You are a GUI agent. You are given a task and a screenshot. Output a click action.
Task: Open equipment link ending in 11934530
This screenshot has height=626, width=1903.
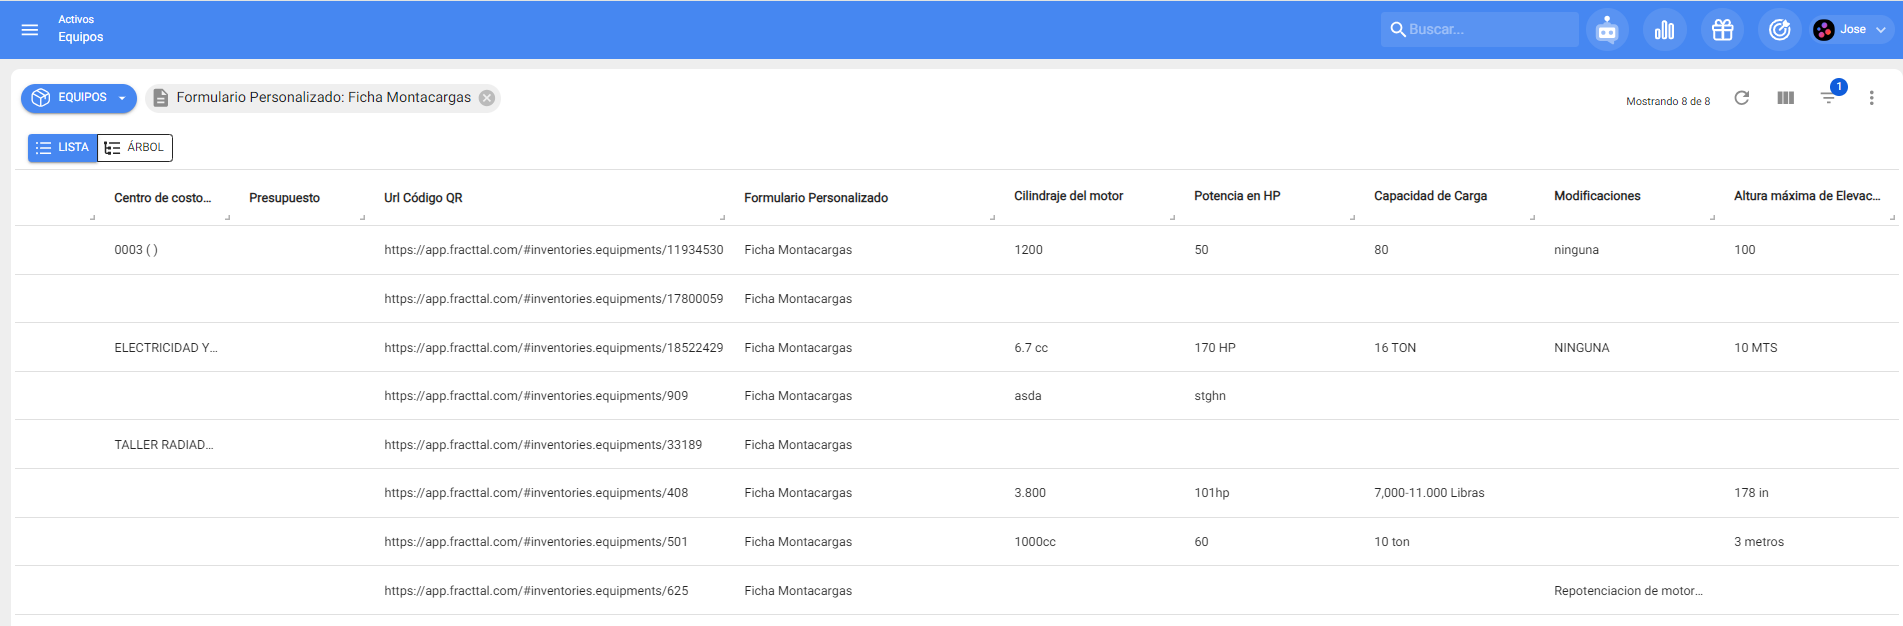553,250
